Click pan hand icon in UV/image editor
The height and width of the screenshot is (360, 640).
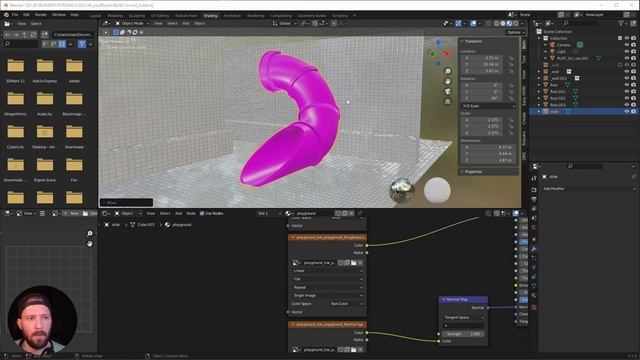click(x=89, y=244)
